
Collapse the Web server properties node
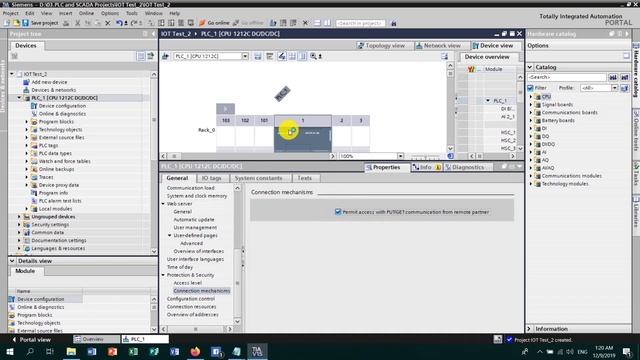[x=163, y=204]
